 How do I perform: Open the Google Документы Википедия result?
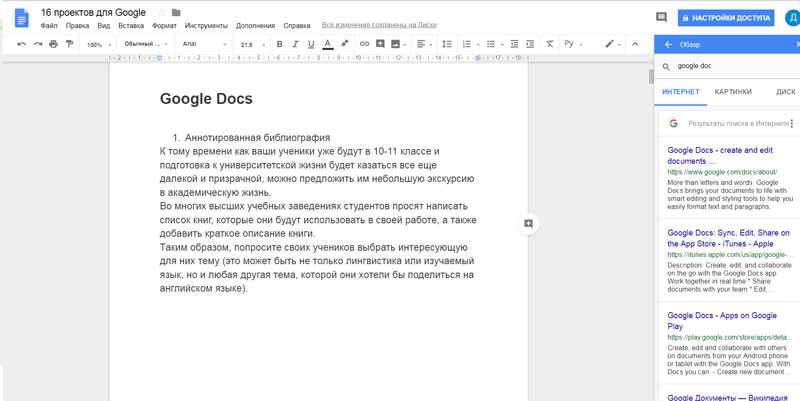[x=728, y=397]
